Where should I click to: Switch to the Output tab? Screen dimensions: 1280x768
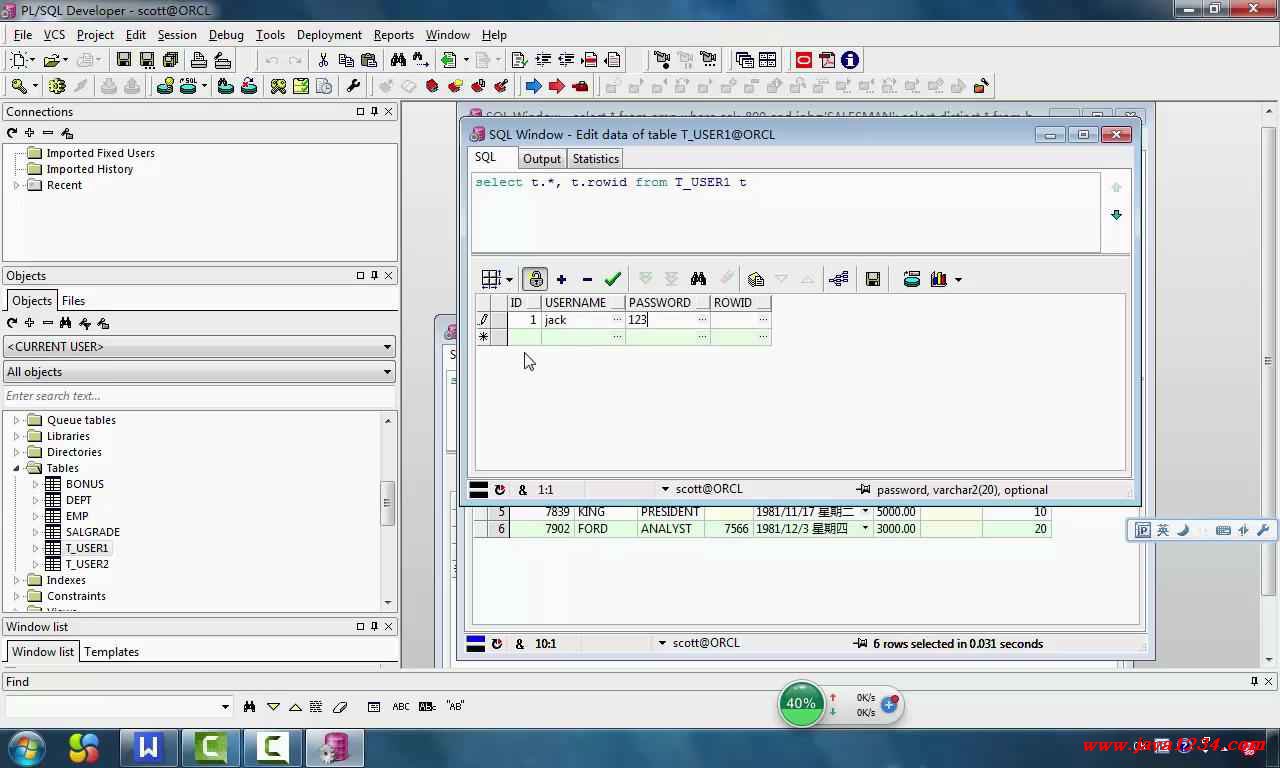click(x=542, y=159)
